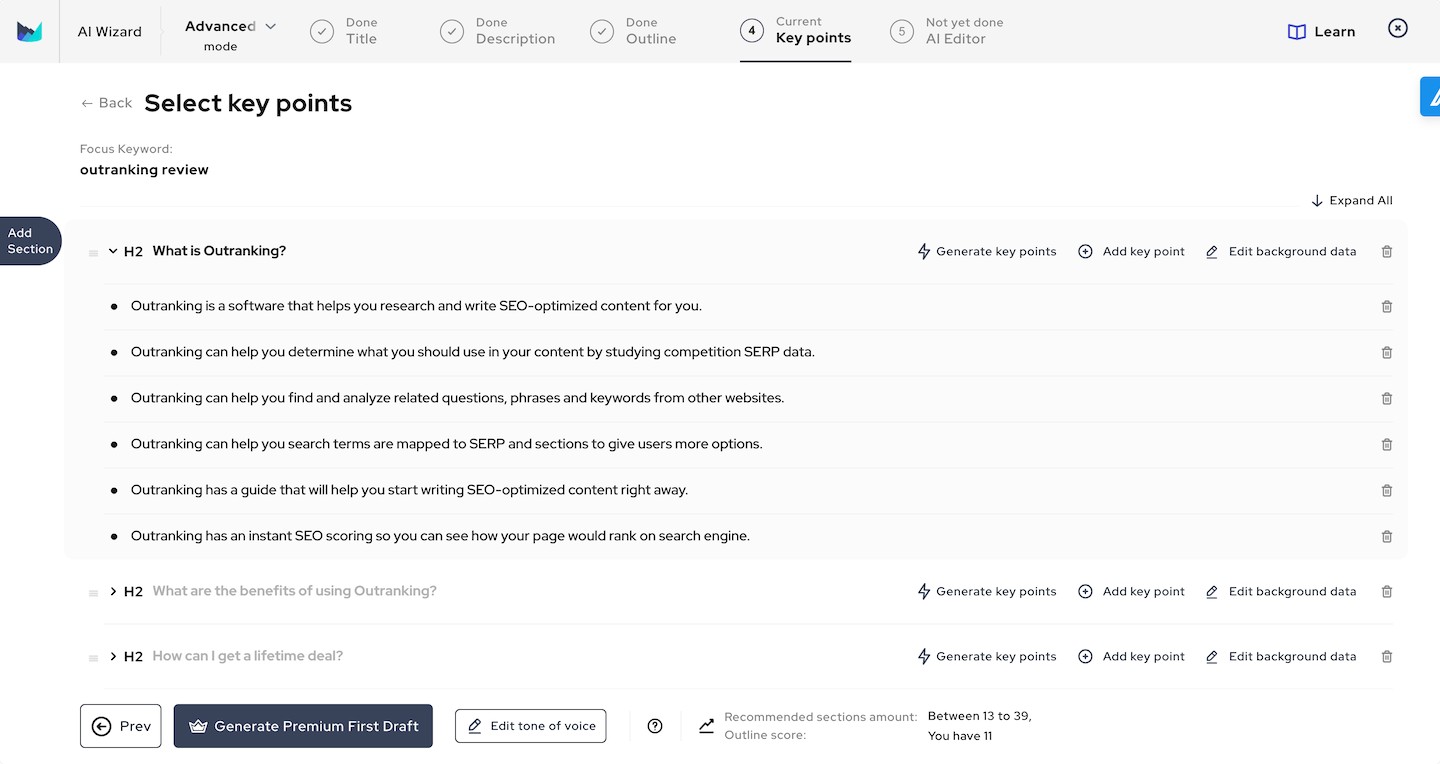Go to the Title step tab
This screenshot has height=764, width=1440.
pyautogui.click(x=344, y=31)
